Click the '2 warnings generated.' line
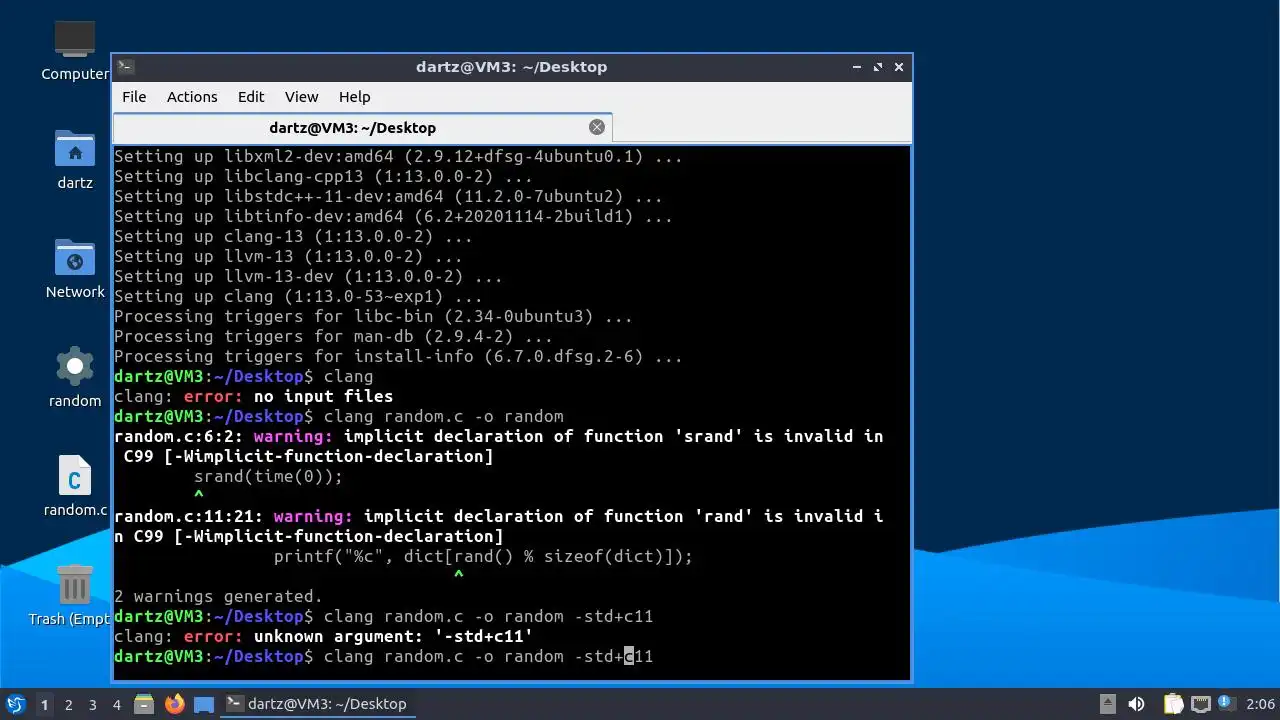This screenshot has width=1280, height=720. pyautogui.click(x=218, y=596)
